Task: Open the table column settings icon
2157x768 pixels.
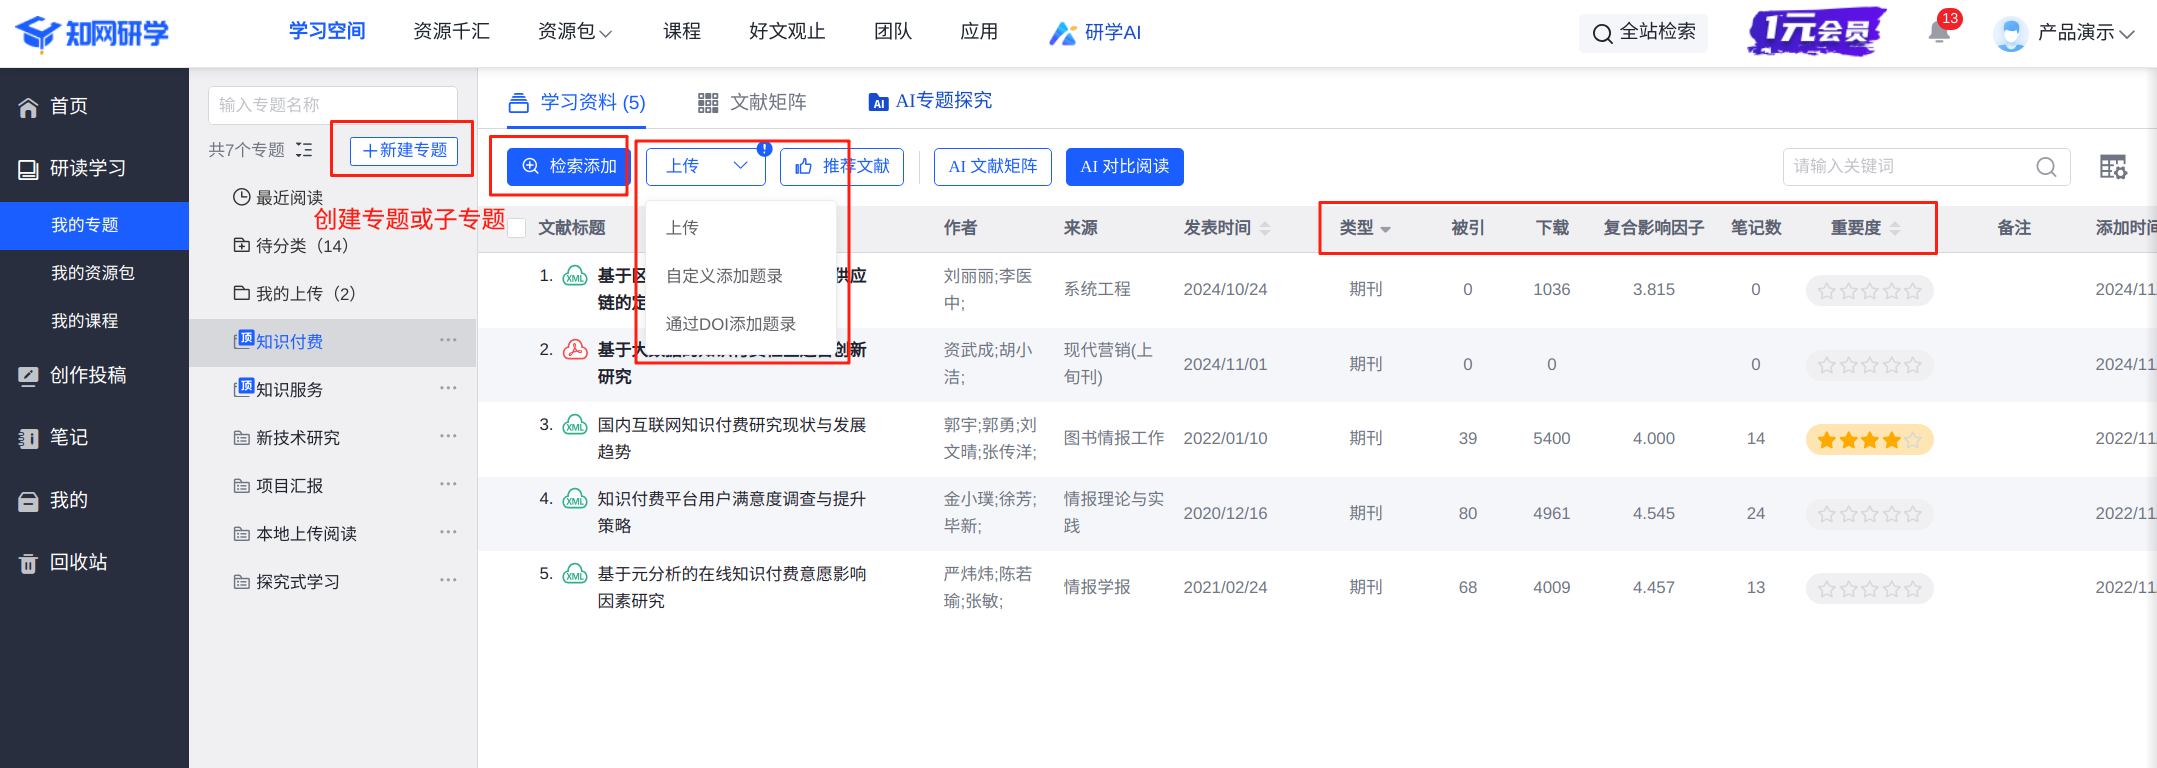Action: click(2113, 167)
